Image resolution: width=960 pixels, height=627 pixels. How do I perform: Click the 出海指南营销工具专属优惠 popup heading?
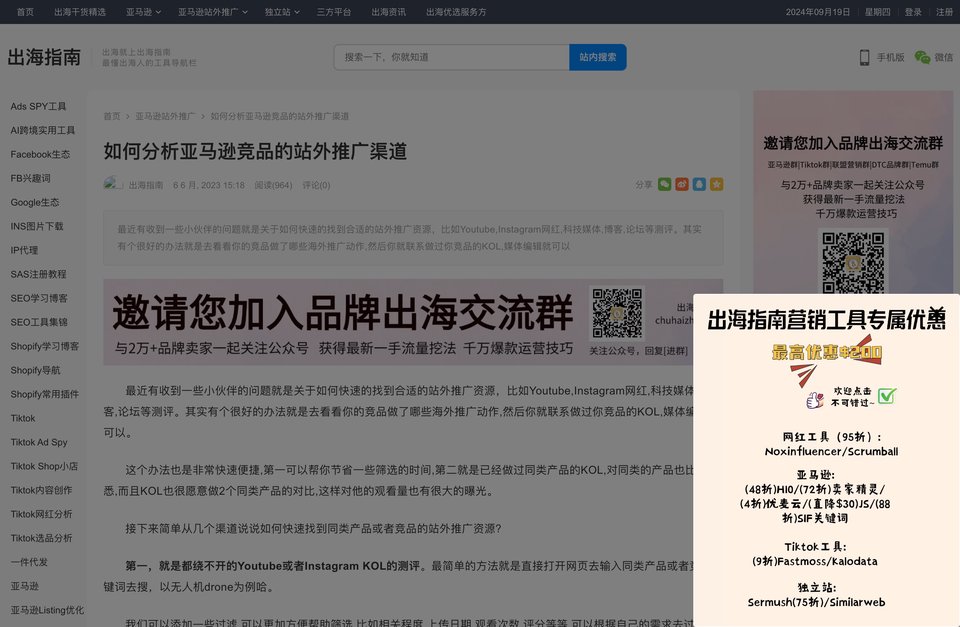coord(827,319)
